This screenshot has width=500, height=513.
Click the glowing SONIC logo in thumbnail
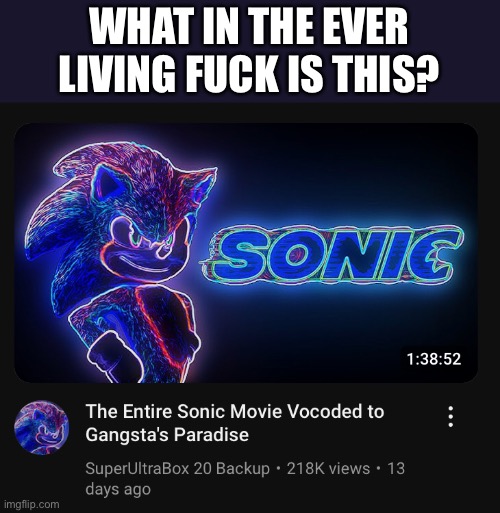click(x=332, y=254)
